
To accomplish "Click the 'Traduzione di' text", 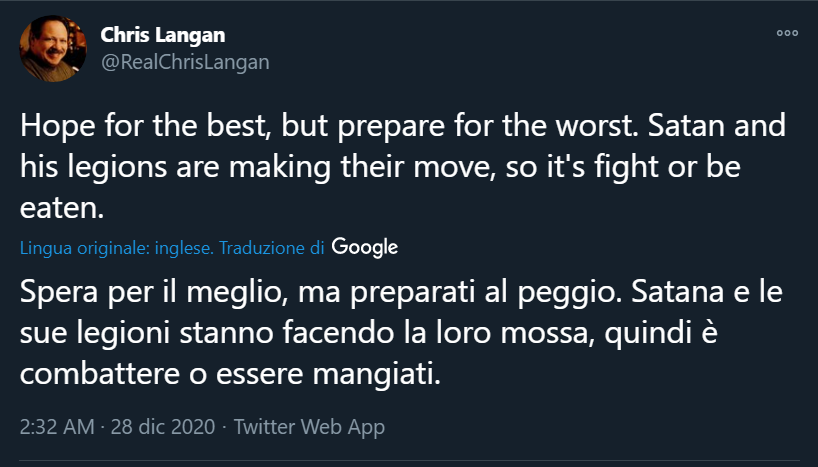I will point(271,247).
